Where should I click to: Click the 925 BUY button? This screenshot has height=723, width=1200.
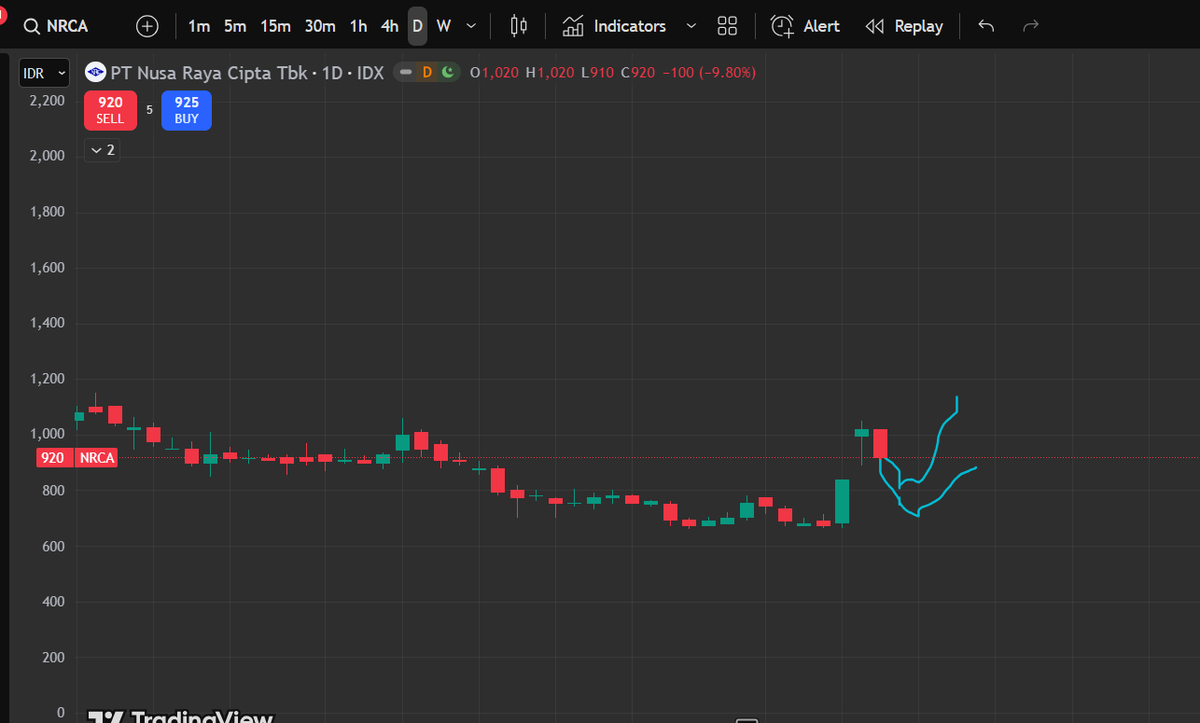click(x=186, y=110)
